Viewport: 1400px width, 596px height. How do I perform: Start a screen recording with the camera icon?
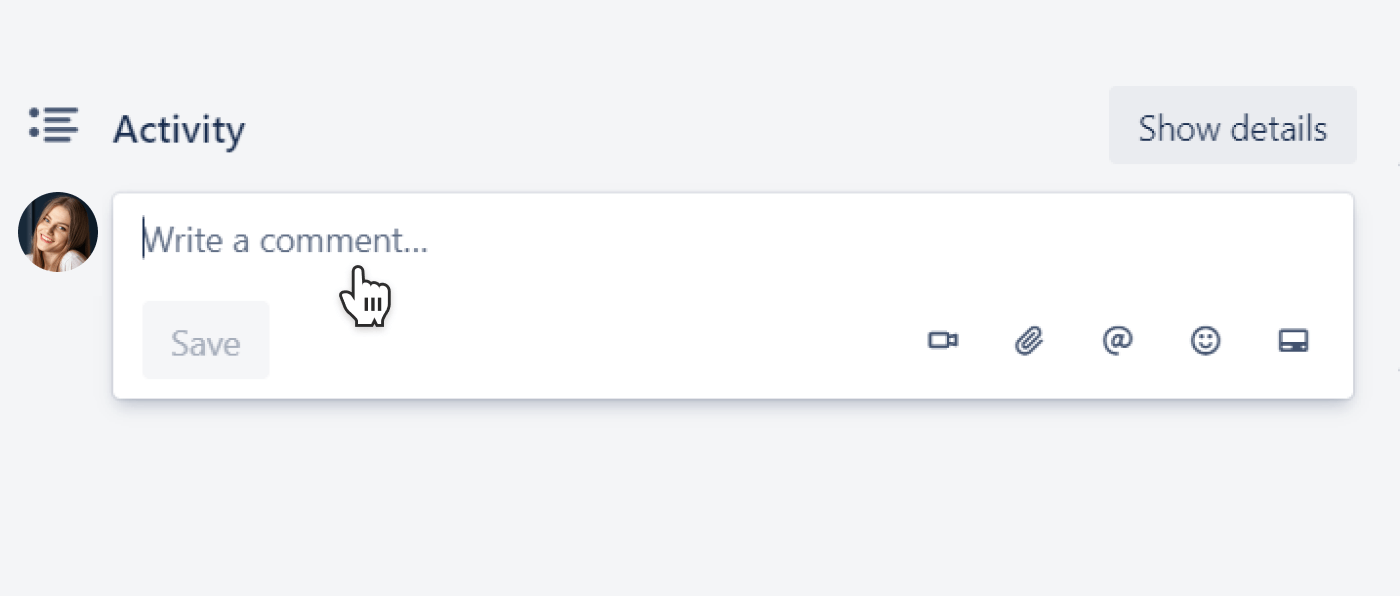[x=944, y=340]
